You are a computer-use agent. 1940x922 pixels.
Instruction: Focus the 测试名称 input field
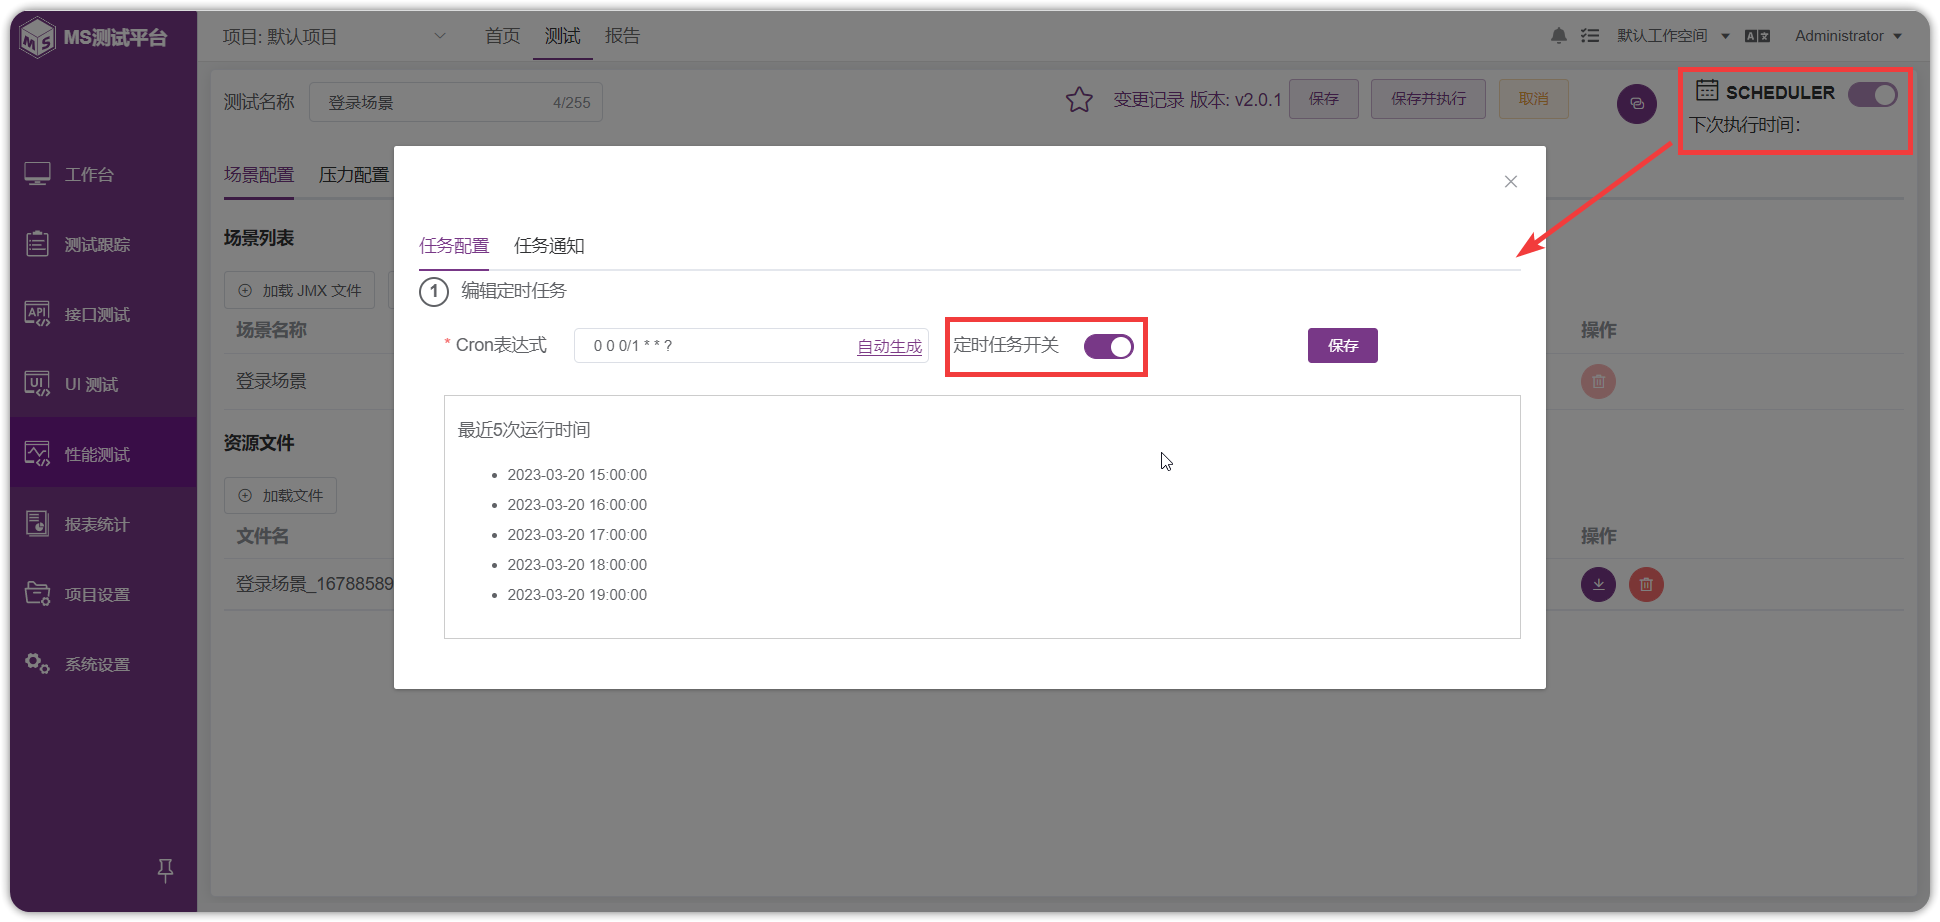coord(456,102)
